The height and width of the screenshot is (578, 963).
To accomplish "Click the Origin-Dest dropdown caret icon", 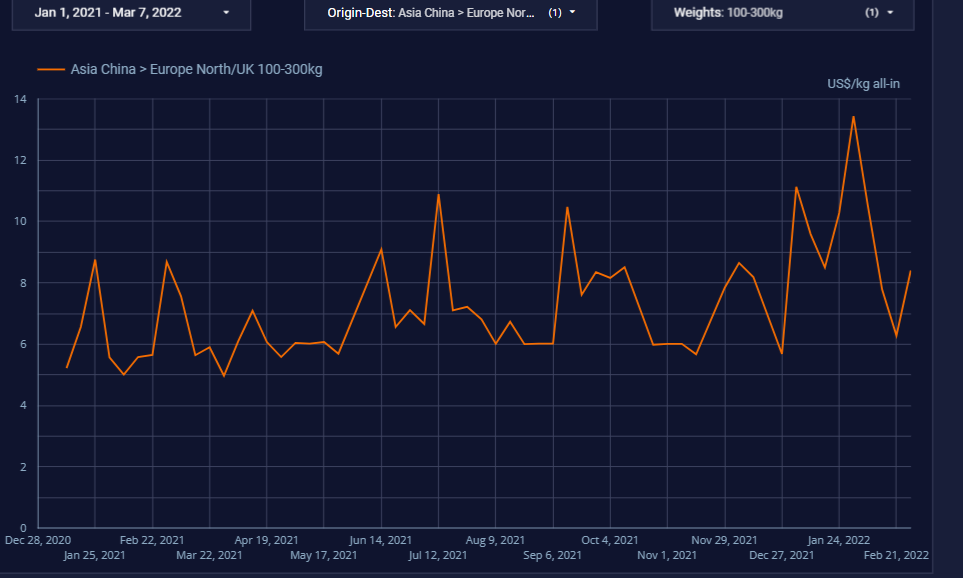I will point(573,13).
